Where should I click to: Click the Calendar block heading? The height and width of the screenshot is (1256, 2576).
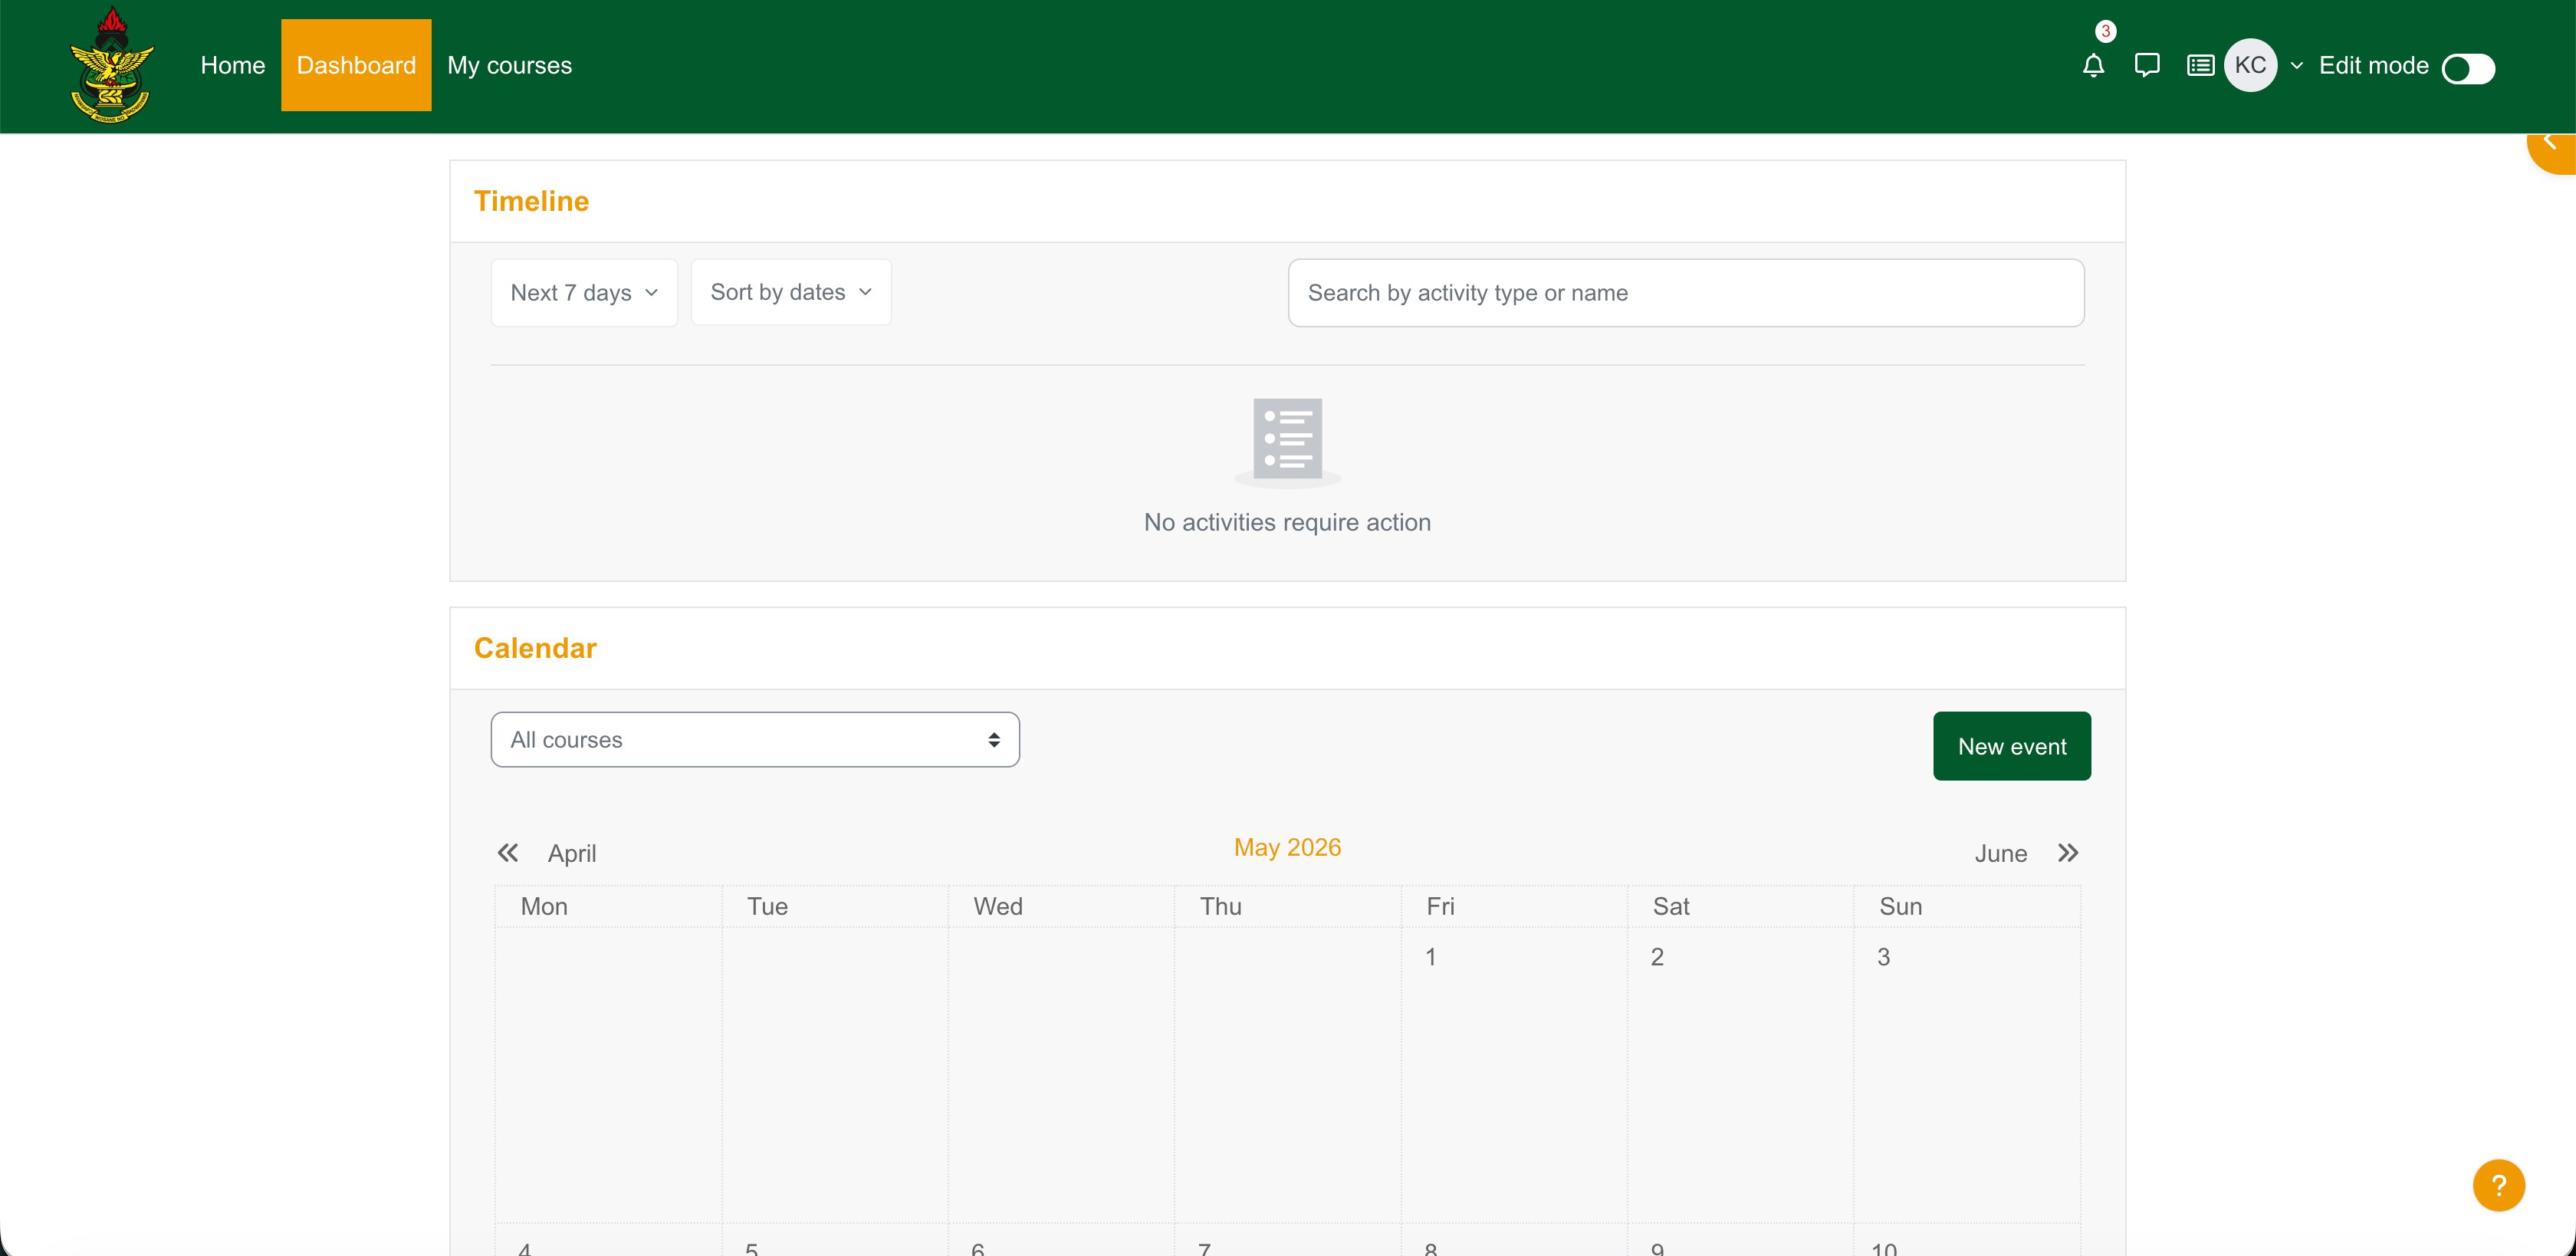click(535, 648)
